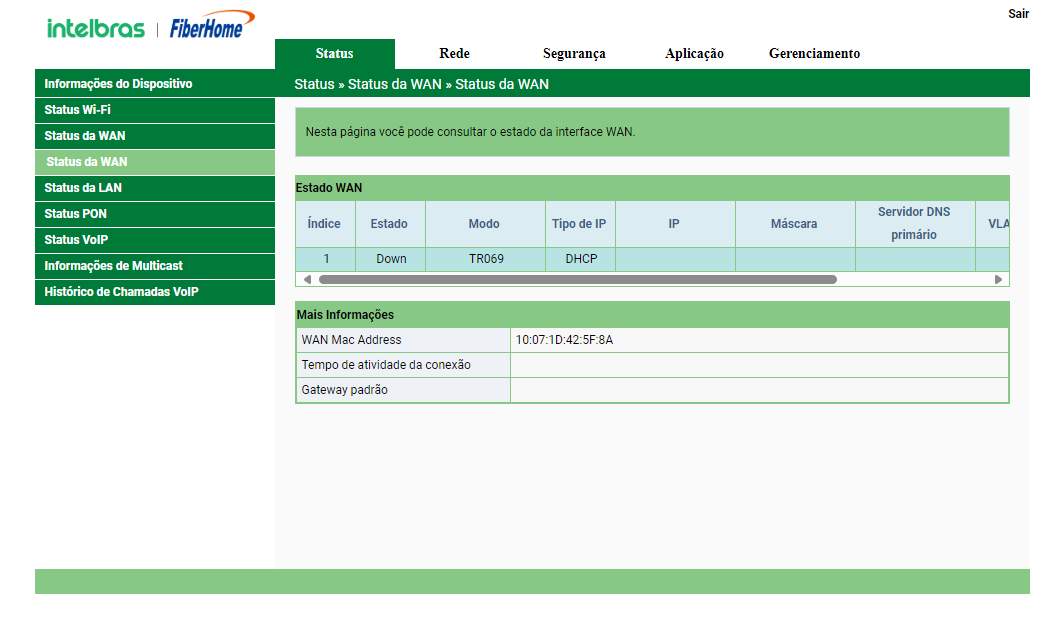This screenshot has width=1046, height=617.
Task: Open the Segurança tab
Action: 574,54
